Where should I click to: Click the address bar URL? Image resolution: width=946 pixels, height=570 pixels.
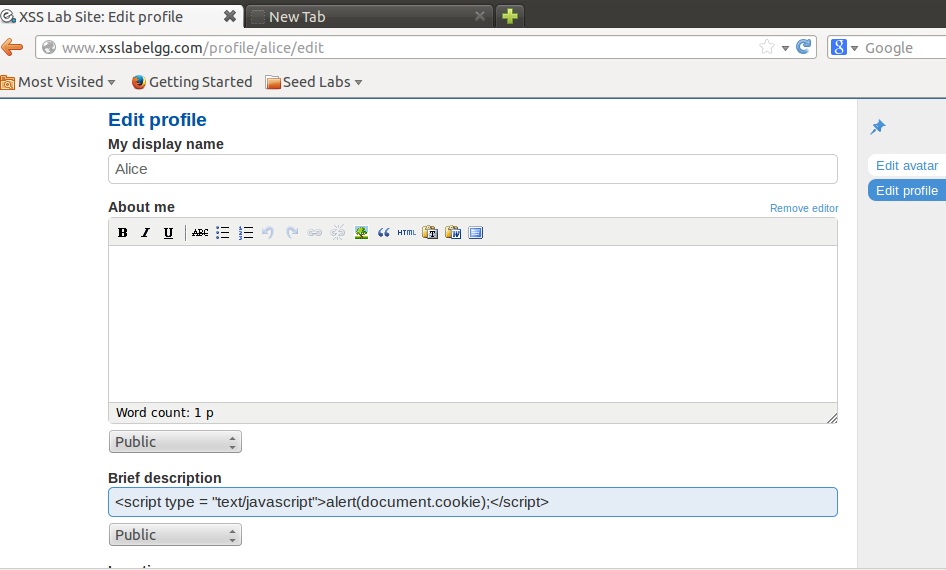pos(193,48)
